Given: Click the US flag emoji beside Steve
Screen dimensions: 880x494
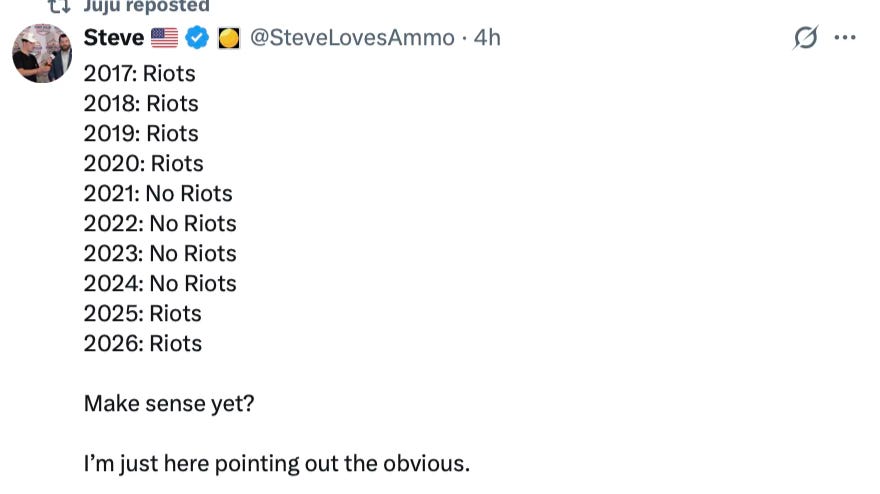Looking at the screenshot, I should [164, 38].
